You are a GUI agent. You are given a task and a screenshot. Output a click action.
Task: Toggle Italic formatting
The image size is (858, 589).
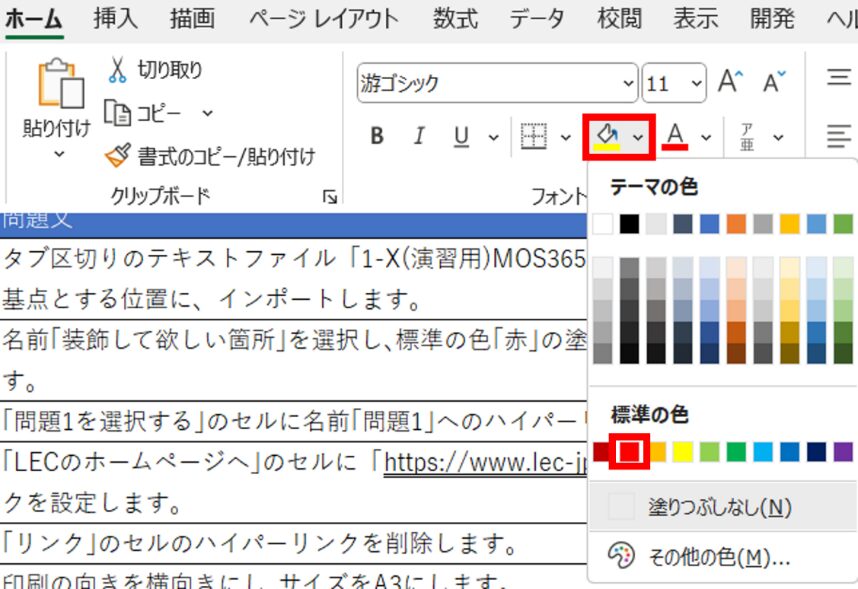[x=419, y=136]
